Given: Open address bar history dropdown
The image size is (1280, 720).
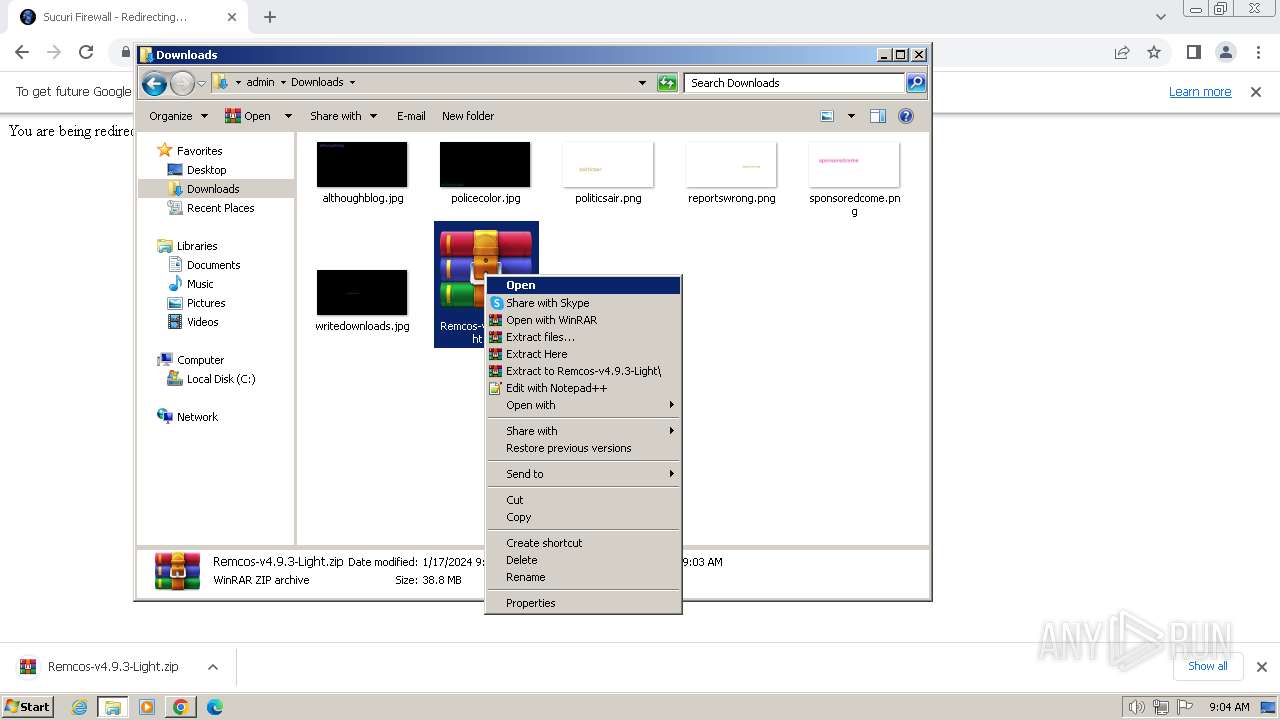Looking at the screenshot, I should [x=642, y=83].
